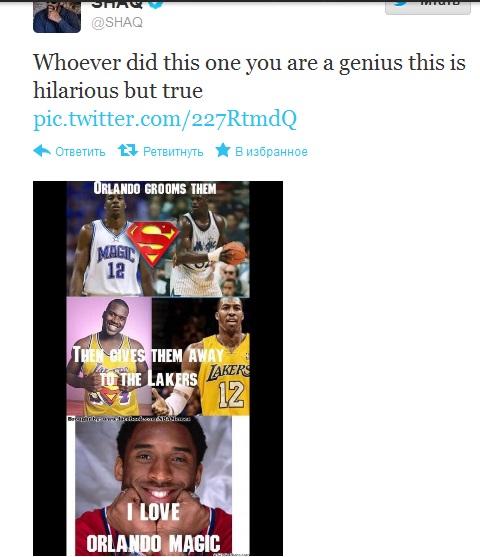This screenshot has height=557, width=480.
Task: Click the Ответить reply text
Action: point(80,152)
